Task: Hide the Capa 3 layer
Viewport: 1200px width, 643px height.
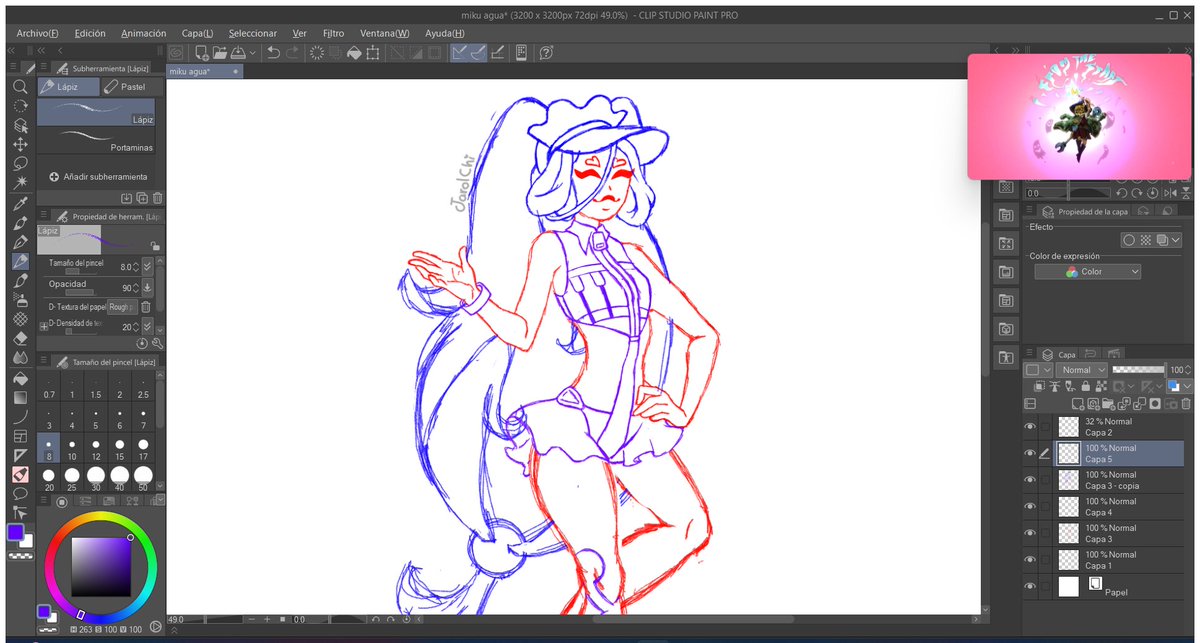Action: click(x=1030, y=533)
